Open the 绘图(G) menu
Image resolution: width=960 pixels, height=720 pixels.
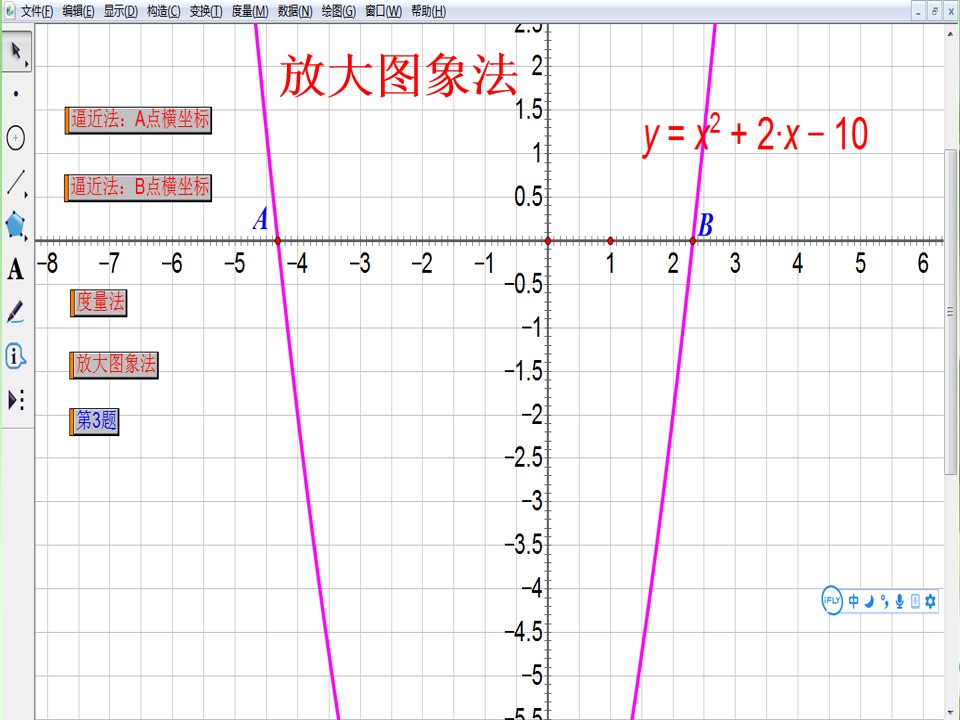coord(339,11)
